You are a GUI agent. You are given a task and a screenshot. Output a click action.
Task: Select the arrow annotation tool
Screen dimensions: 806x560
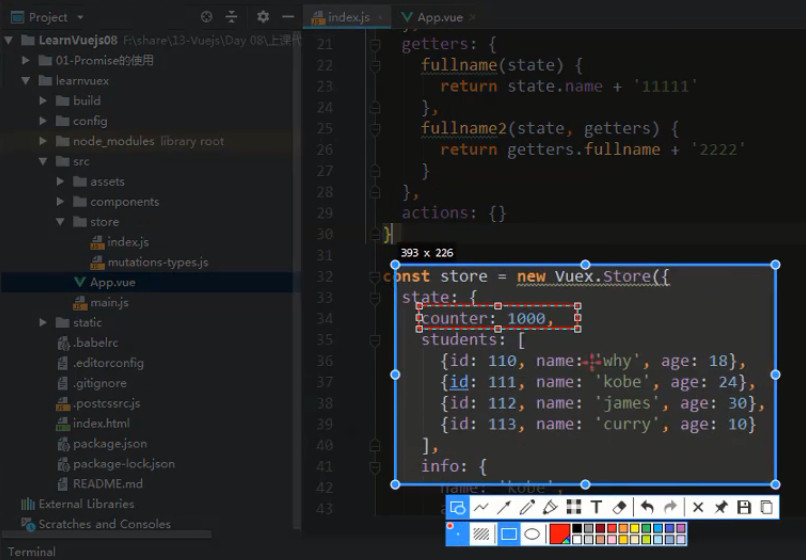click(504, 508)
